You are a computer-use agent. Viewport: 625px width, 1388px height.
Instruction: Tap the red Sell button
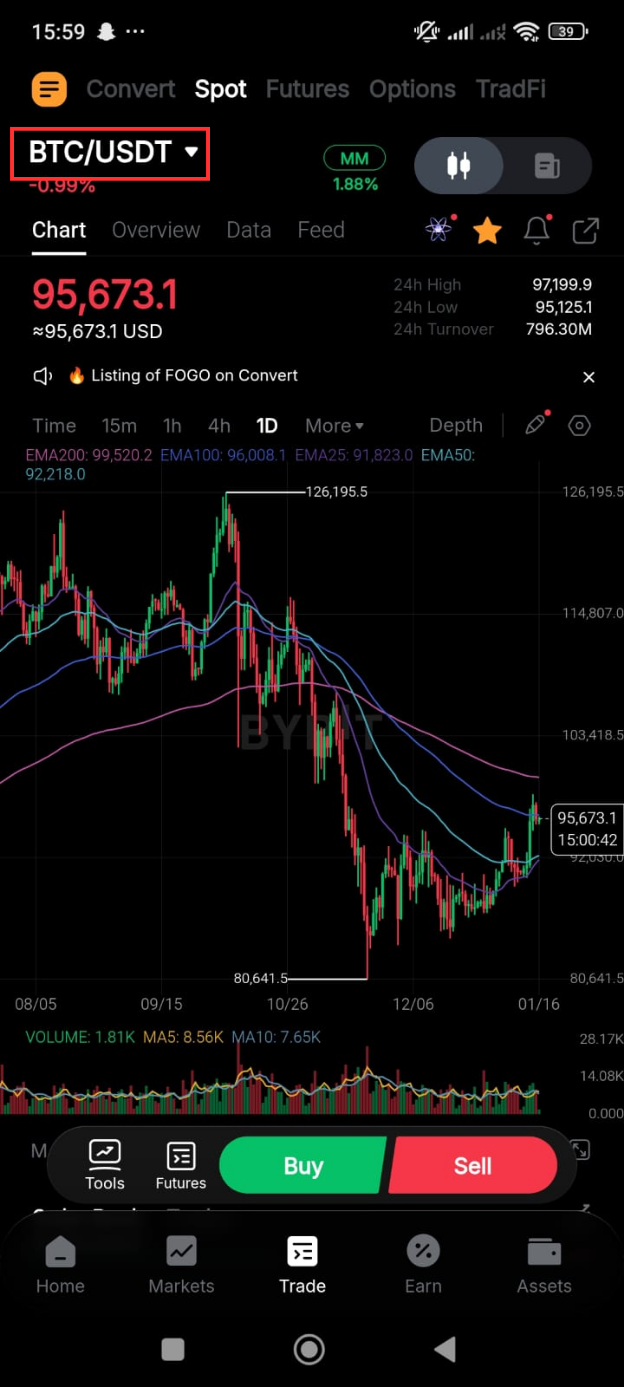click(472, 1166)
